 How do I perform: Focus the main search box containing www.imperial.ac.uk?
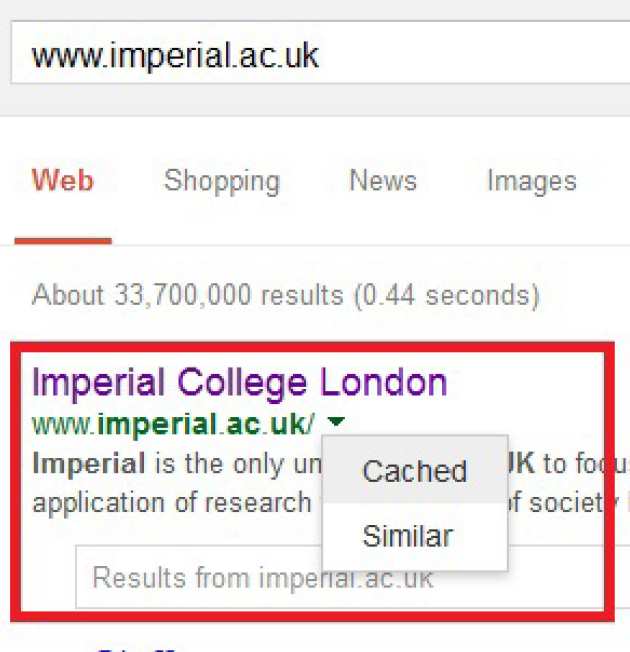click(x=300, y=54)
